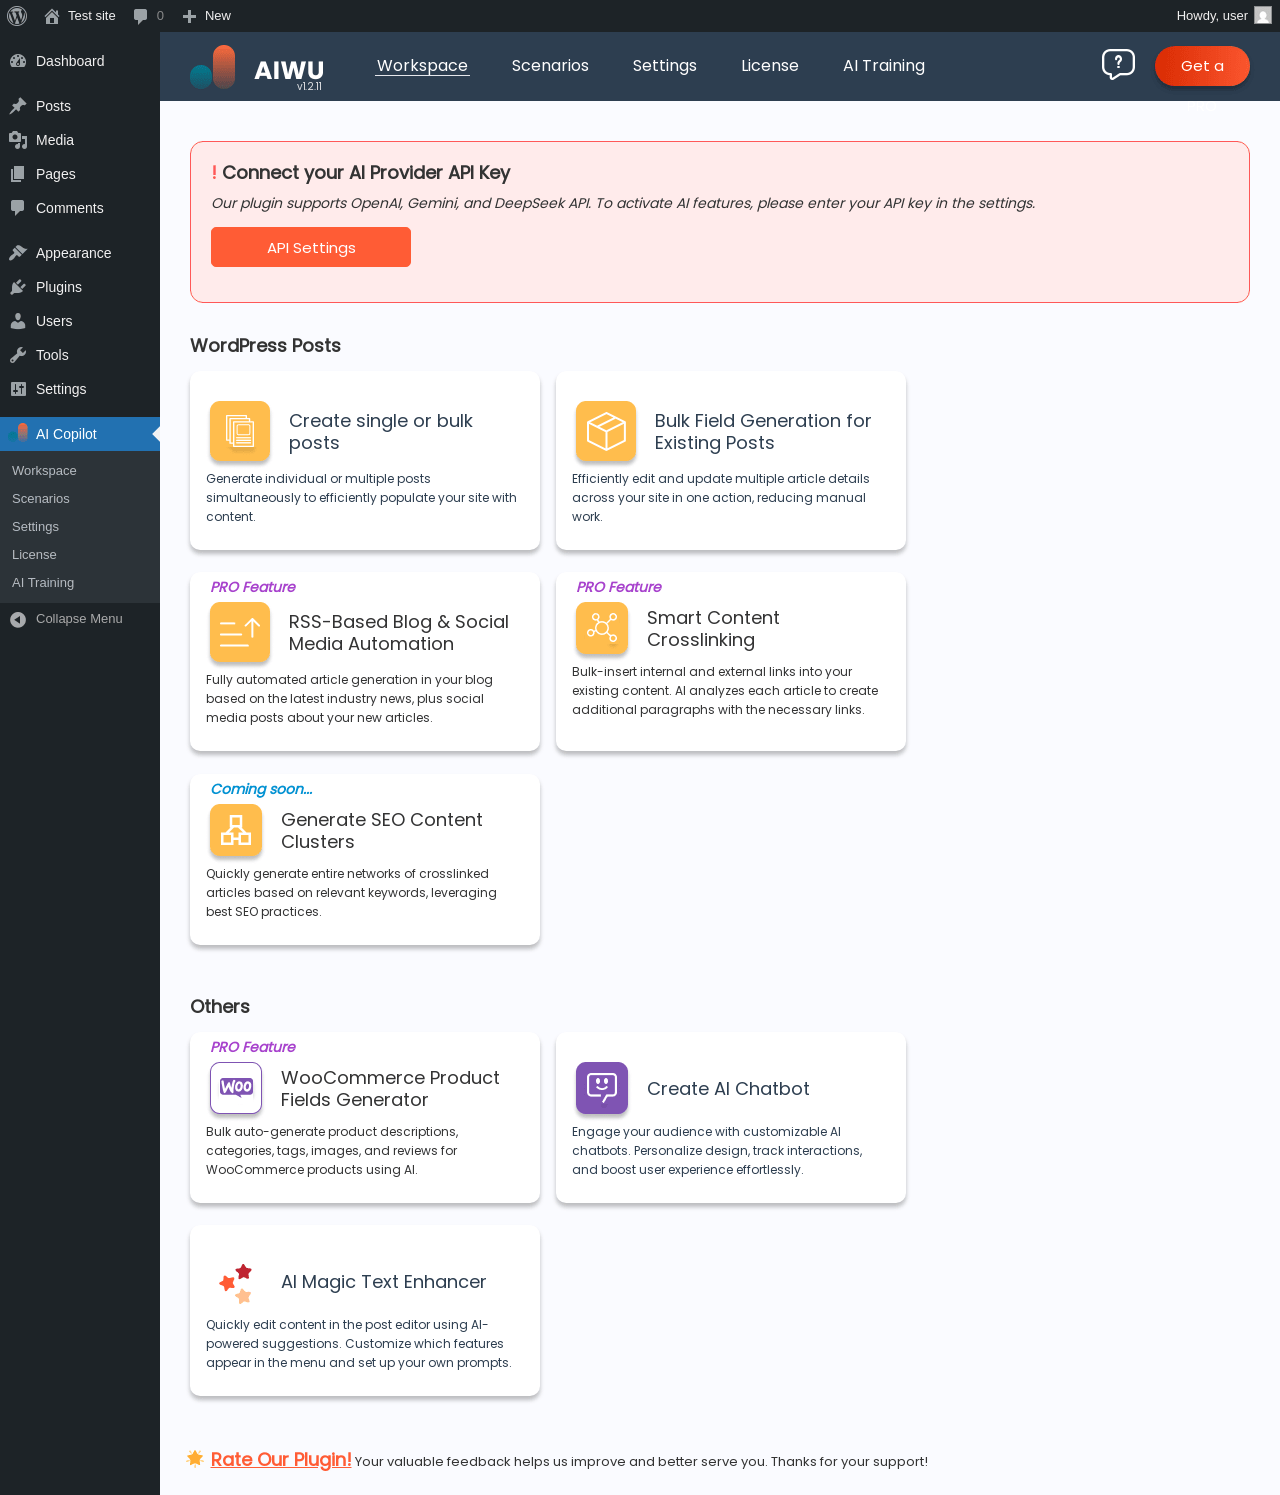
Task: Click the comments bubble icon in admin bar
Action: [140, 16]
